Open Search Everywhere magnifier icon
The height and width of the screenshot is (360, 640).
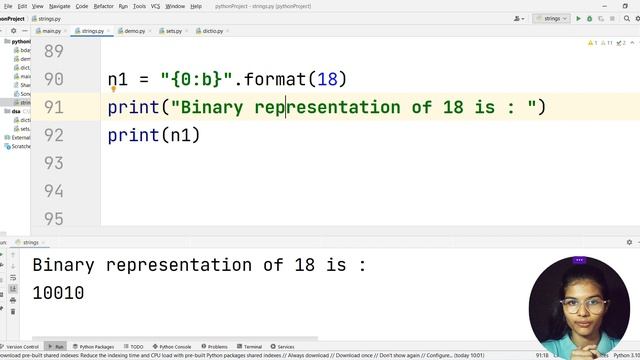(627, 19)
